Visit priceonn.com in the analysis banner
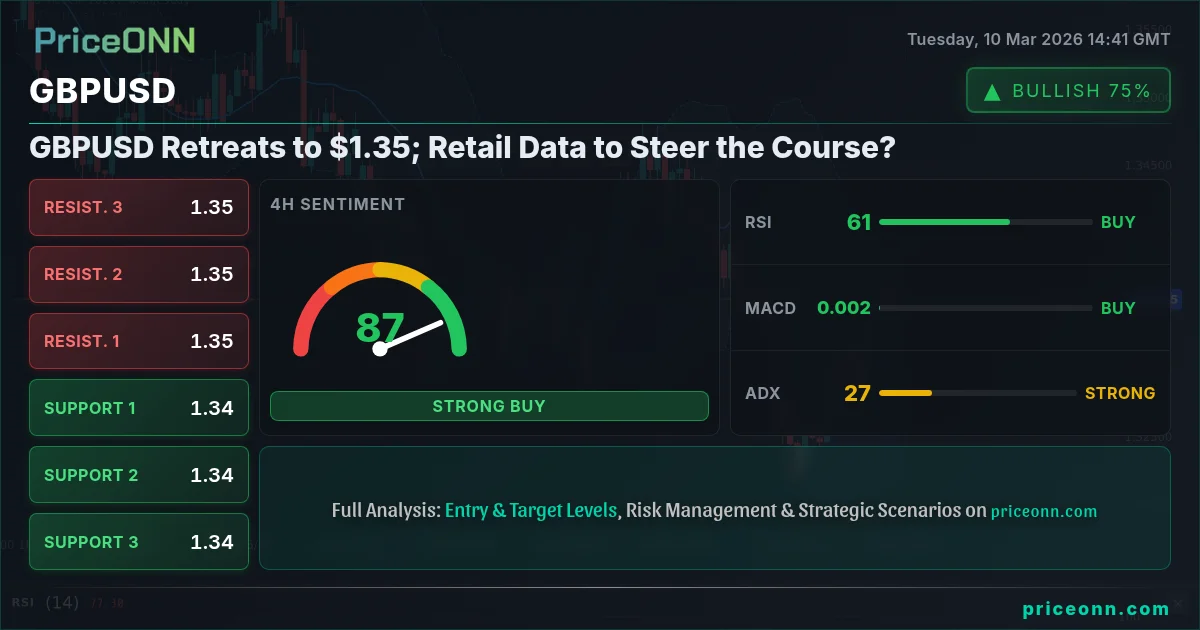Image resolution: width=1200 pixels, height=630 pixels. (x=1044, y=511)
